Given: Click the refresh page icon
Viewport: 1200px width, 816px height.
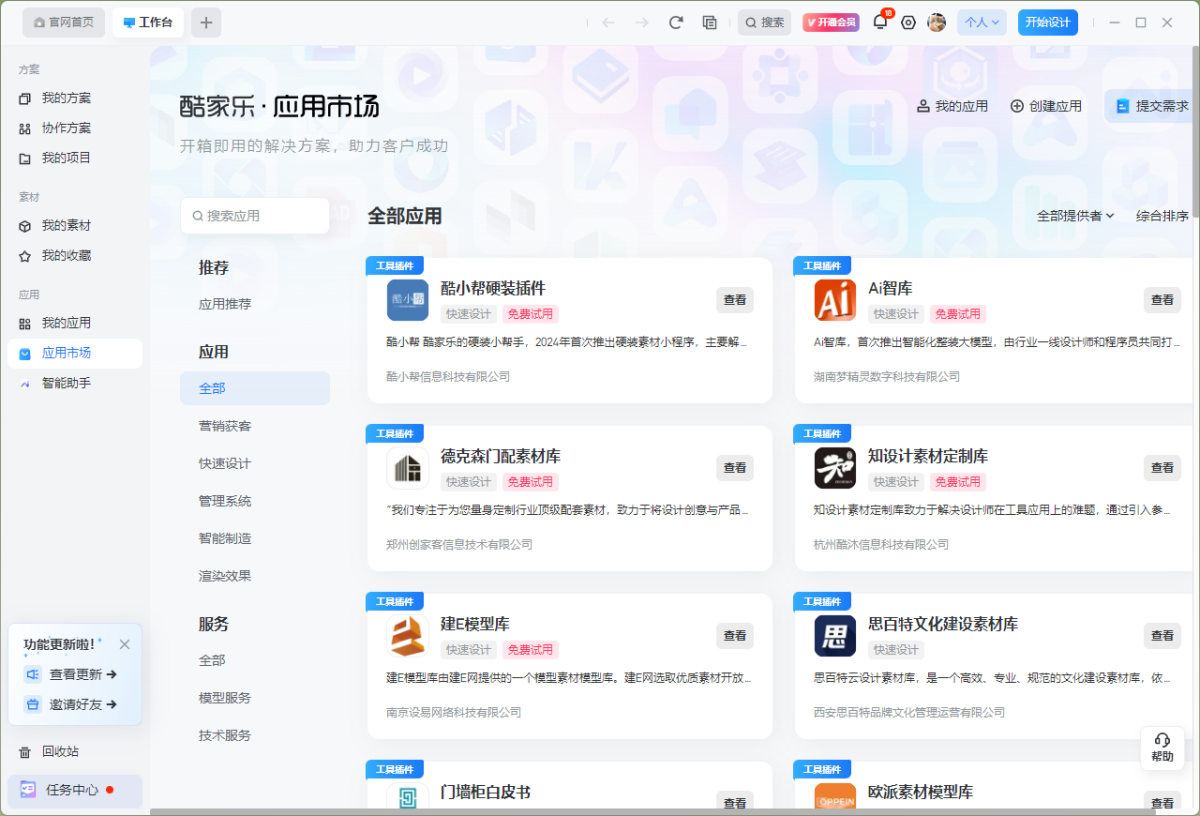Looking at the screenshot, I should pos(676,23).
